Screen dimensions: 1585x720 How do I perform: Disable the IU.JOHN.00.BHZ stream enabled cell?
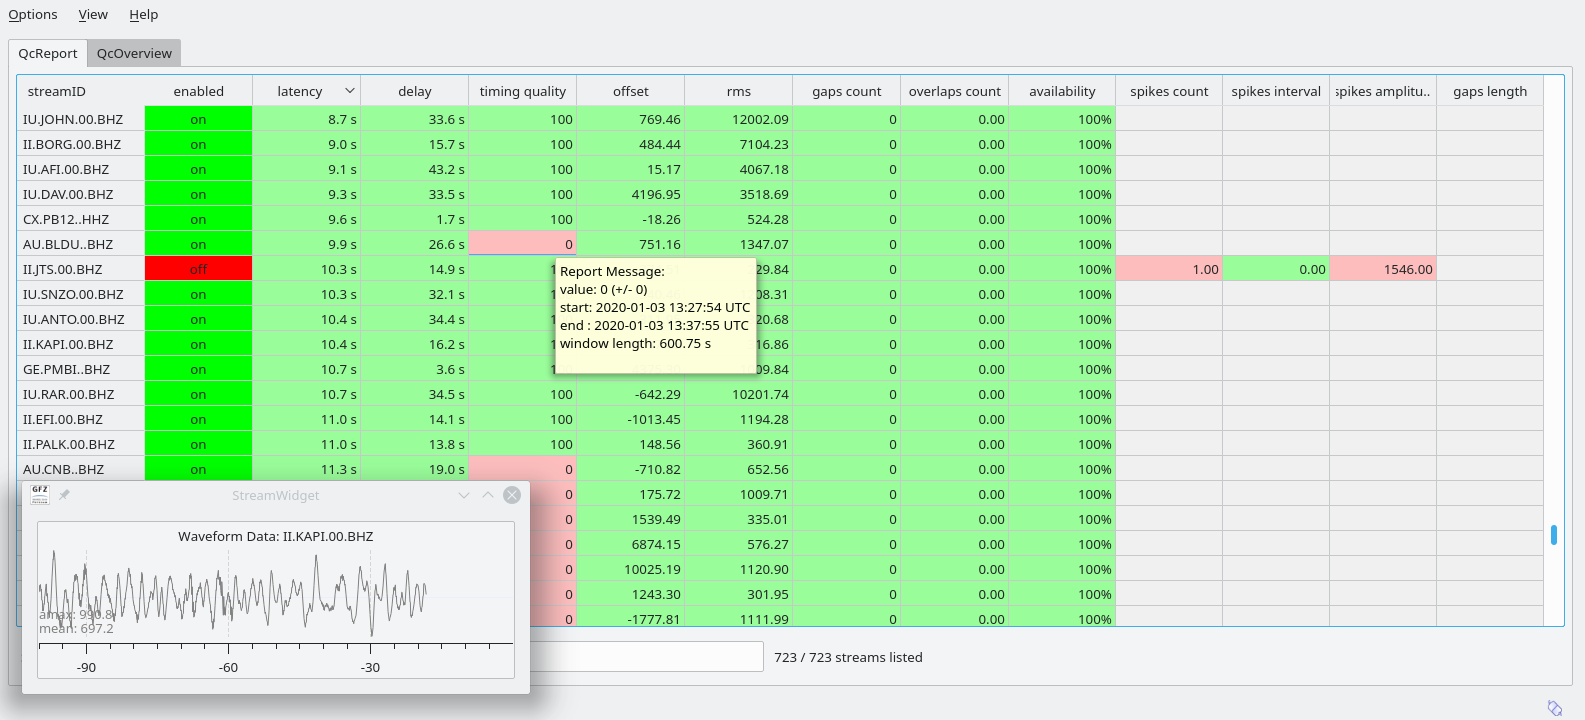point(198,119)
